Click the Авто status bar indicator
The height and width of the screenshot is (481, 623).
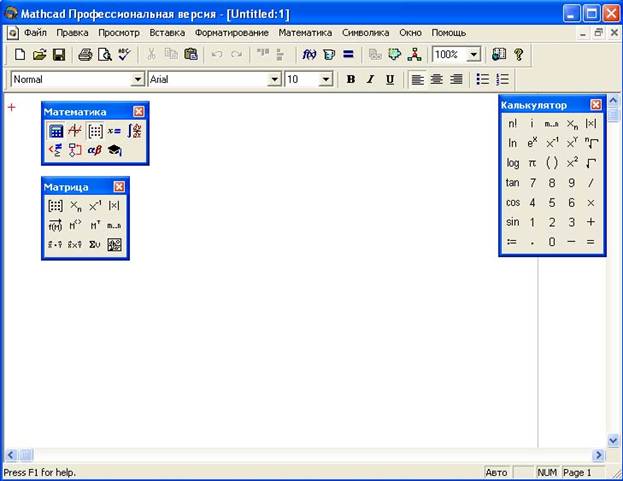(497, 473)
